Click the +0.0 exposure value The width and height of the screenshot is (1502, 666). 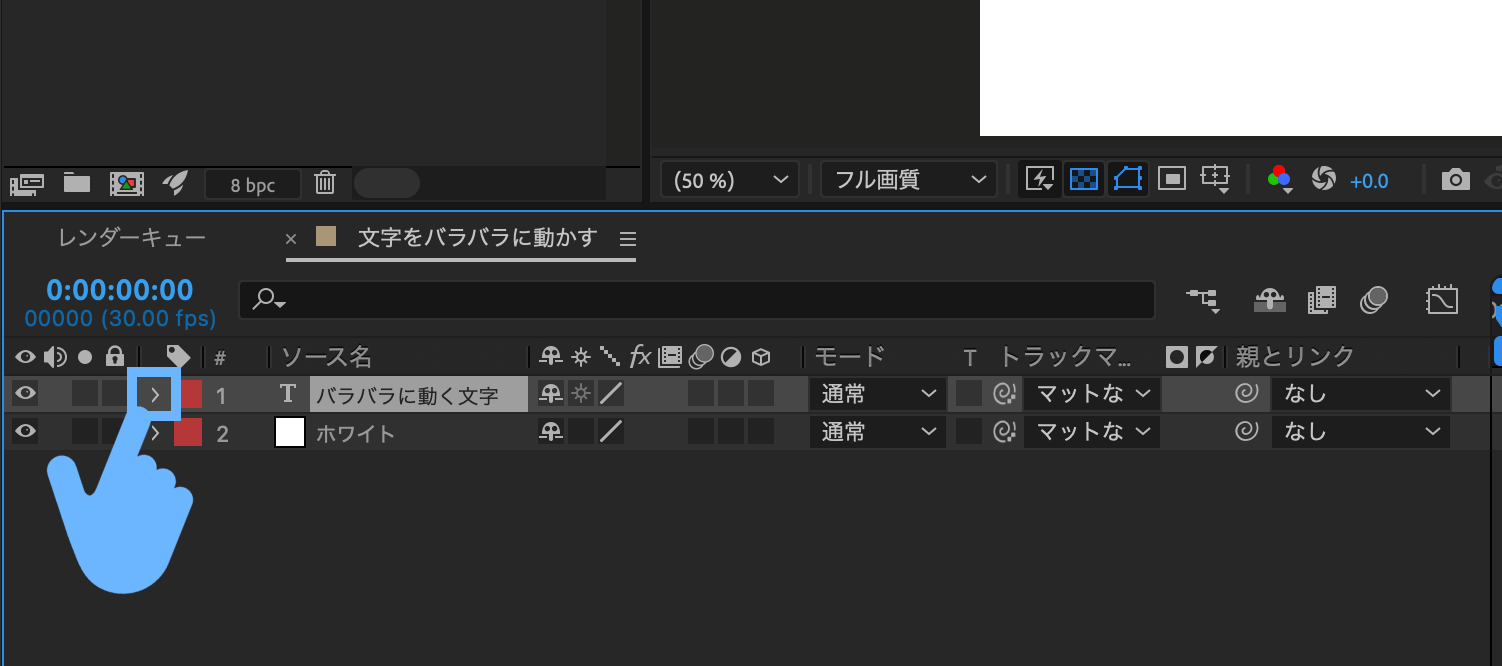[1369, 182]
